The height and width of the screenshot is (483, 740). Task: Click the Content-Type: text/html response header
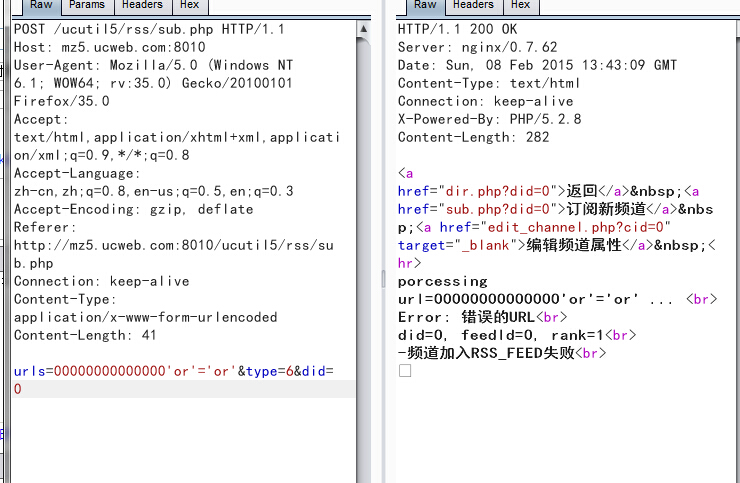click(x=489, y=83)
